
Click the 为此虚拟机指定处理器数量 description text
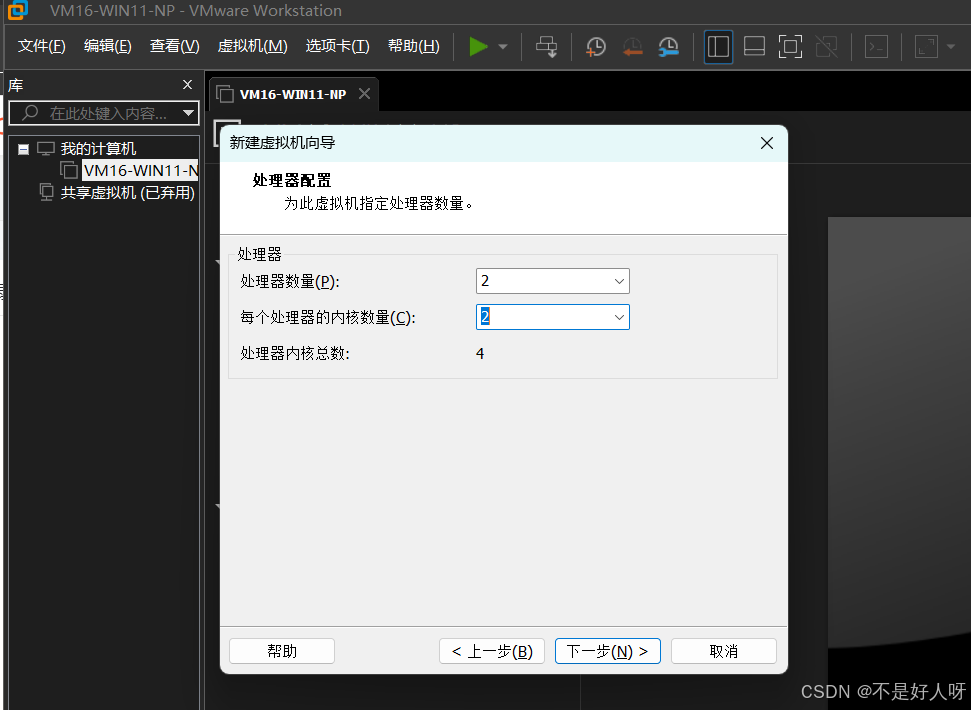[378, 203]
